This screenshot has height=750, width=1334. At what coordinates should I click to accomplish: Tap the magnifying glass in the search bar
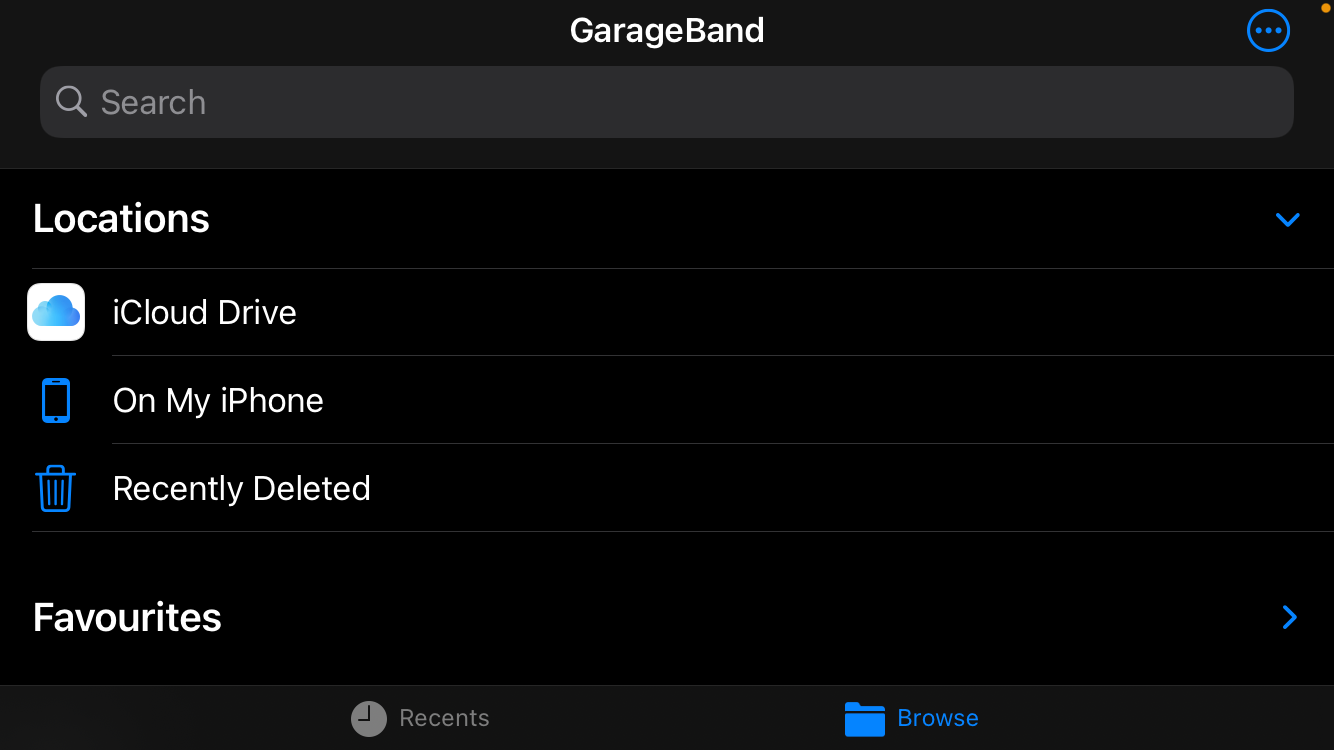[70, 101]
